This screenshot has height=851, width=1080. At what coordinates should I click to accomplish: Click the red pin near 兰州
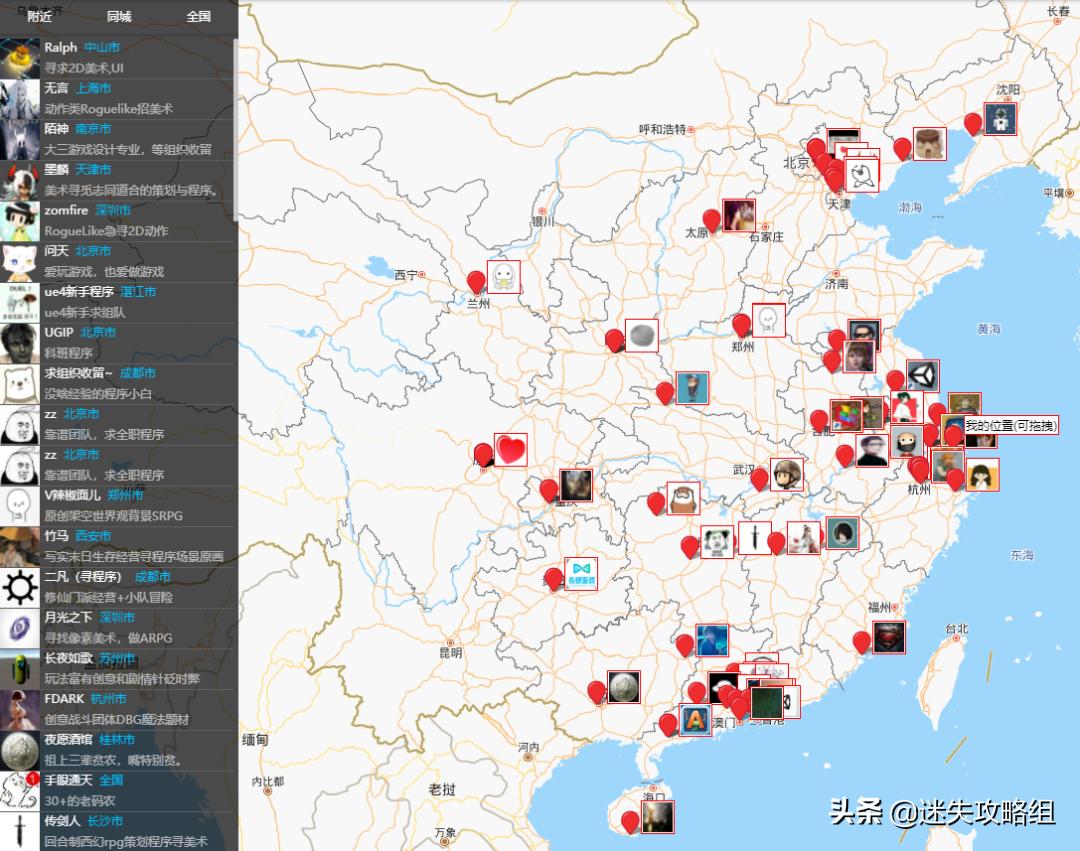[x=476, y=282]
